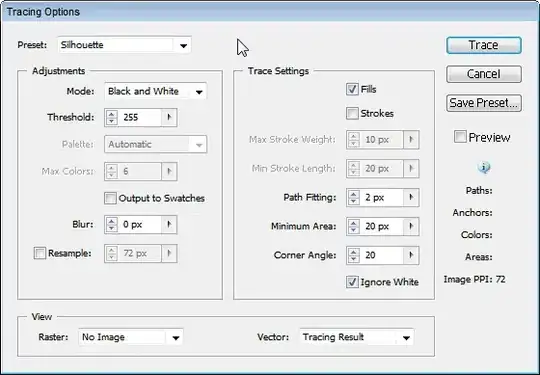Screen dimensions: 540x375
Task: Enable the Resample checkbox
Action: point(40,253)
